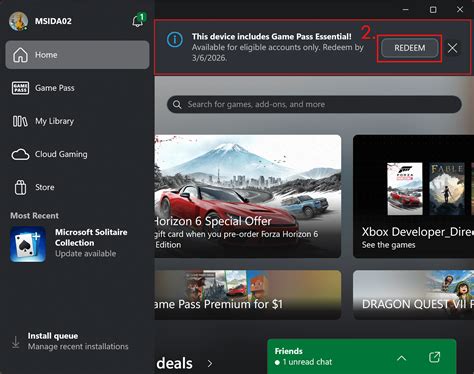Click the Friends title in green panel
The image size is (474, 374).
coord(289,351)
